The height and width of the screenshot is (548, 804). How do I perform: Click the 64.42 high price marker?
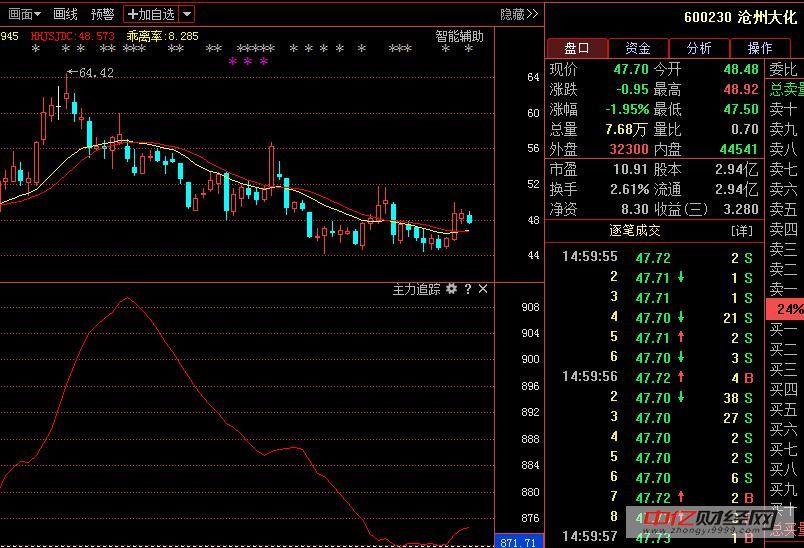coord(91,73)
